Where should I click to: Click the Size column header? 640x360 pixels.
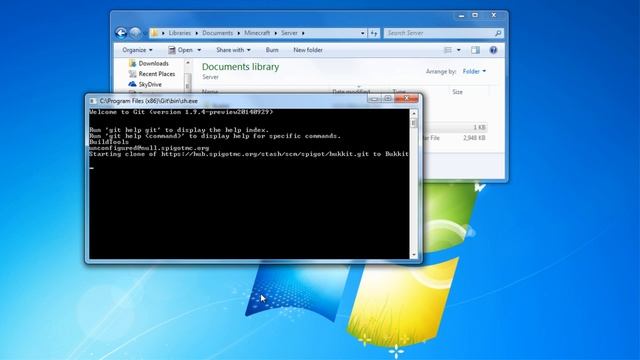458,92
